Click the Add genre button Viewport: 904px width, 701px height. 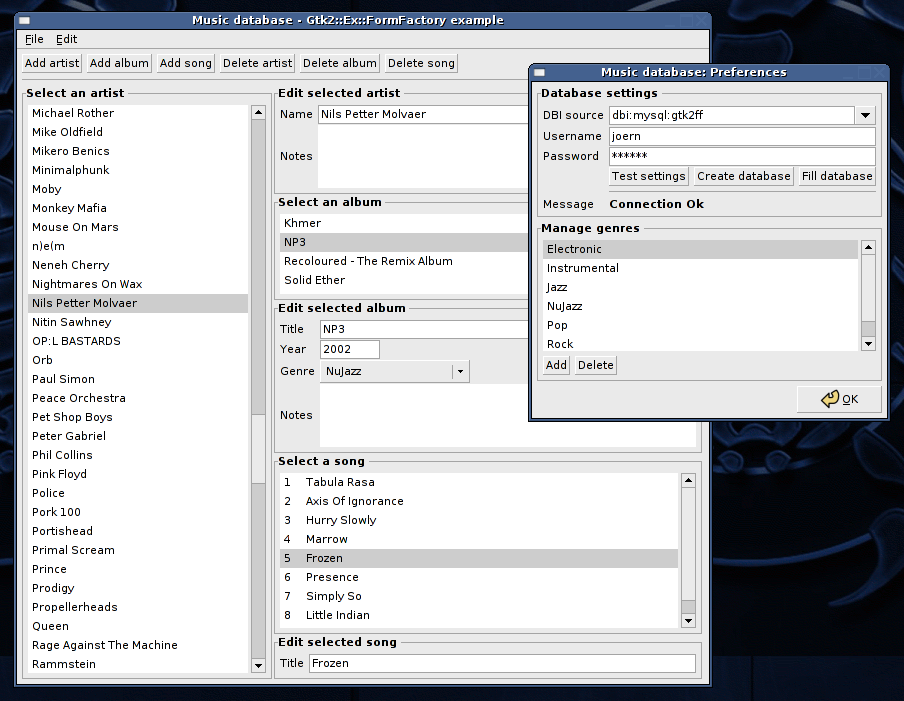coord(556,365)
